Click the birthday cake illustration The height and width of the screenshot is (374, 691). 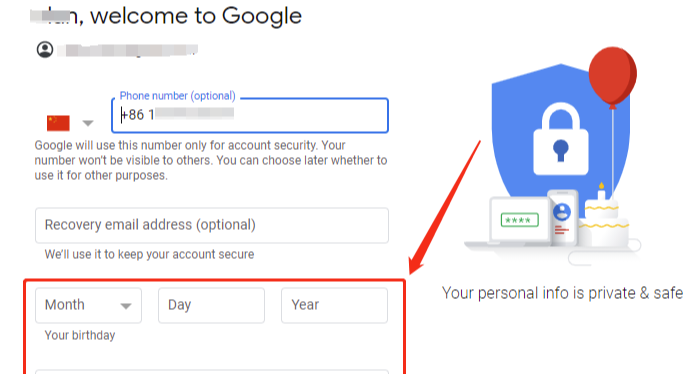(x=604, y=216)
